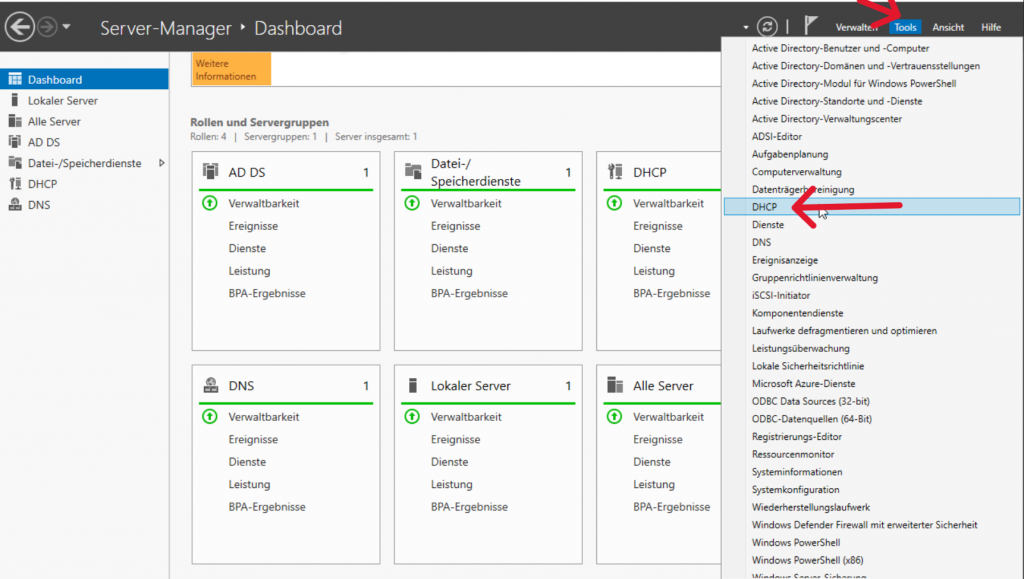Click the AD DS tile icon
The height and width of the screenshot is (579, 1024).
(210, 172)
